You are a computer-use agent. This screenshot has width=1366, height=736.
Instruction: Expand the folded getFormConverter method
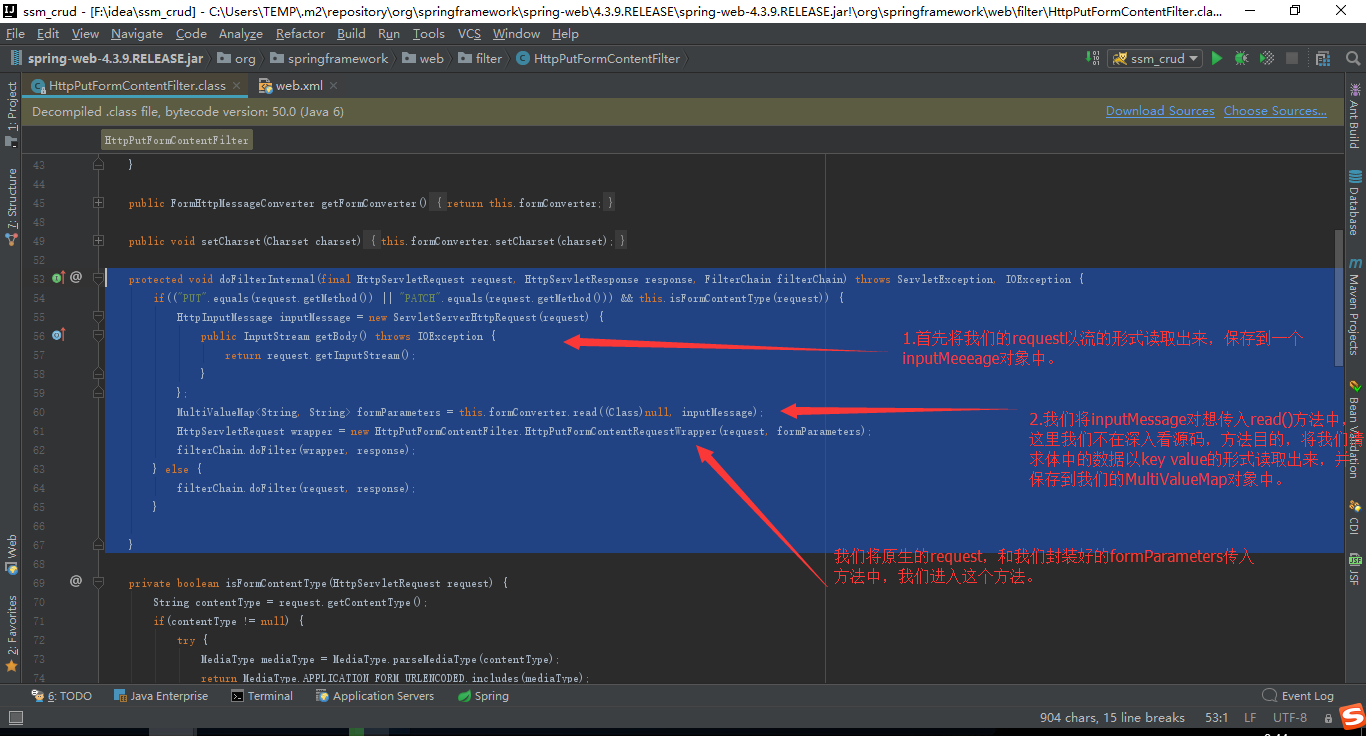[x=97, y=203]
